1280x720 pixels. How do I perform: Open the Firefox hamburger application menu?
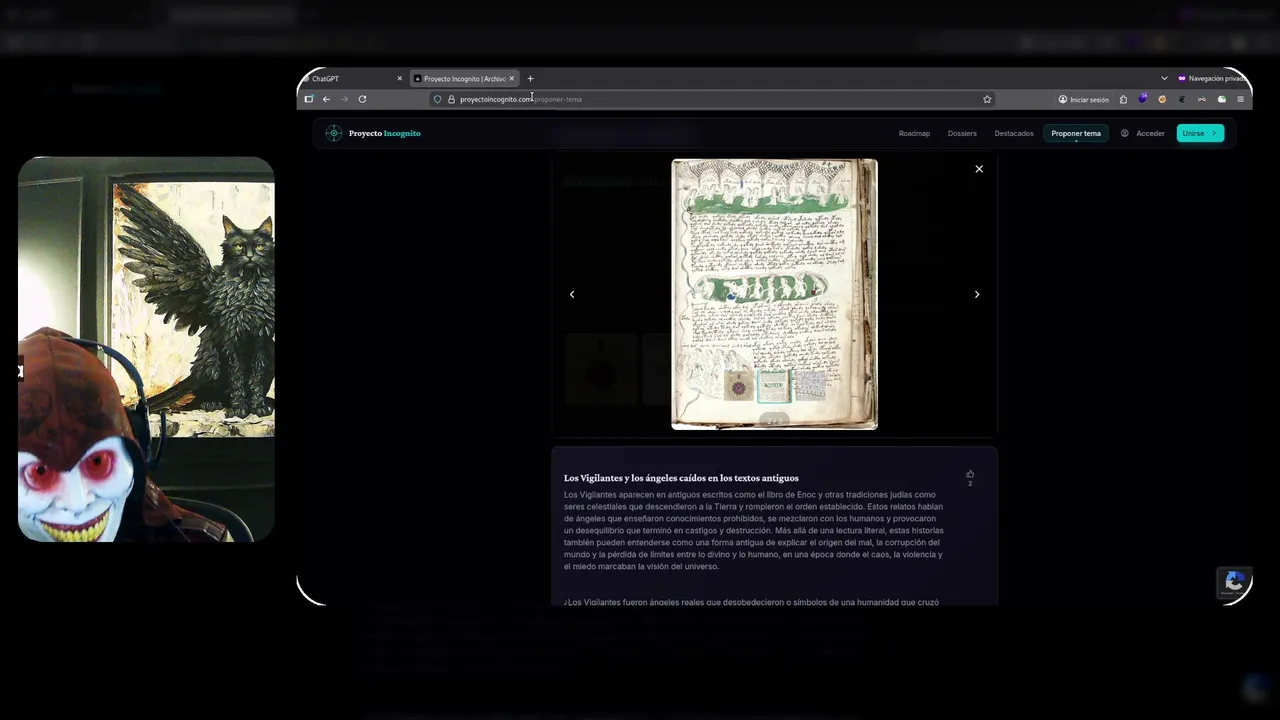1240,99
